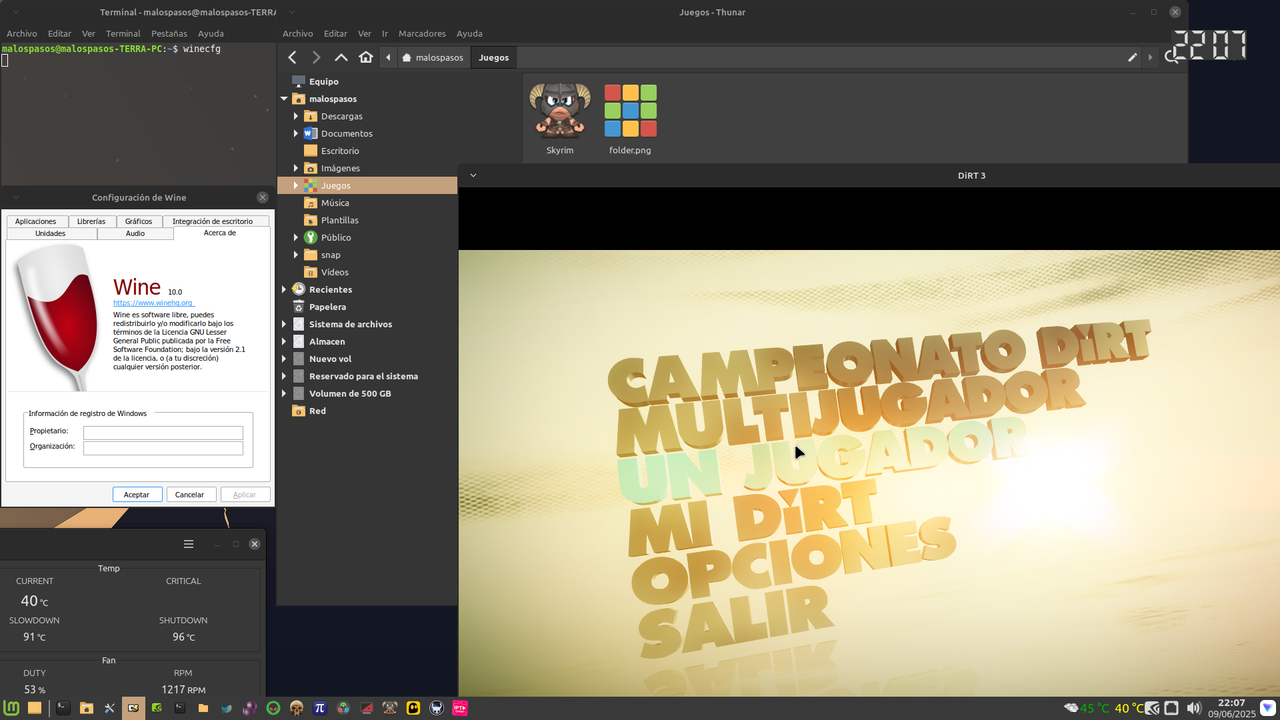Collapse the malospasos tree node

(x=284, y=99)
